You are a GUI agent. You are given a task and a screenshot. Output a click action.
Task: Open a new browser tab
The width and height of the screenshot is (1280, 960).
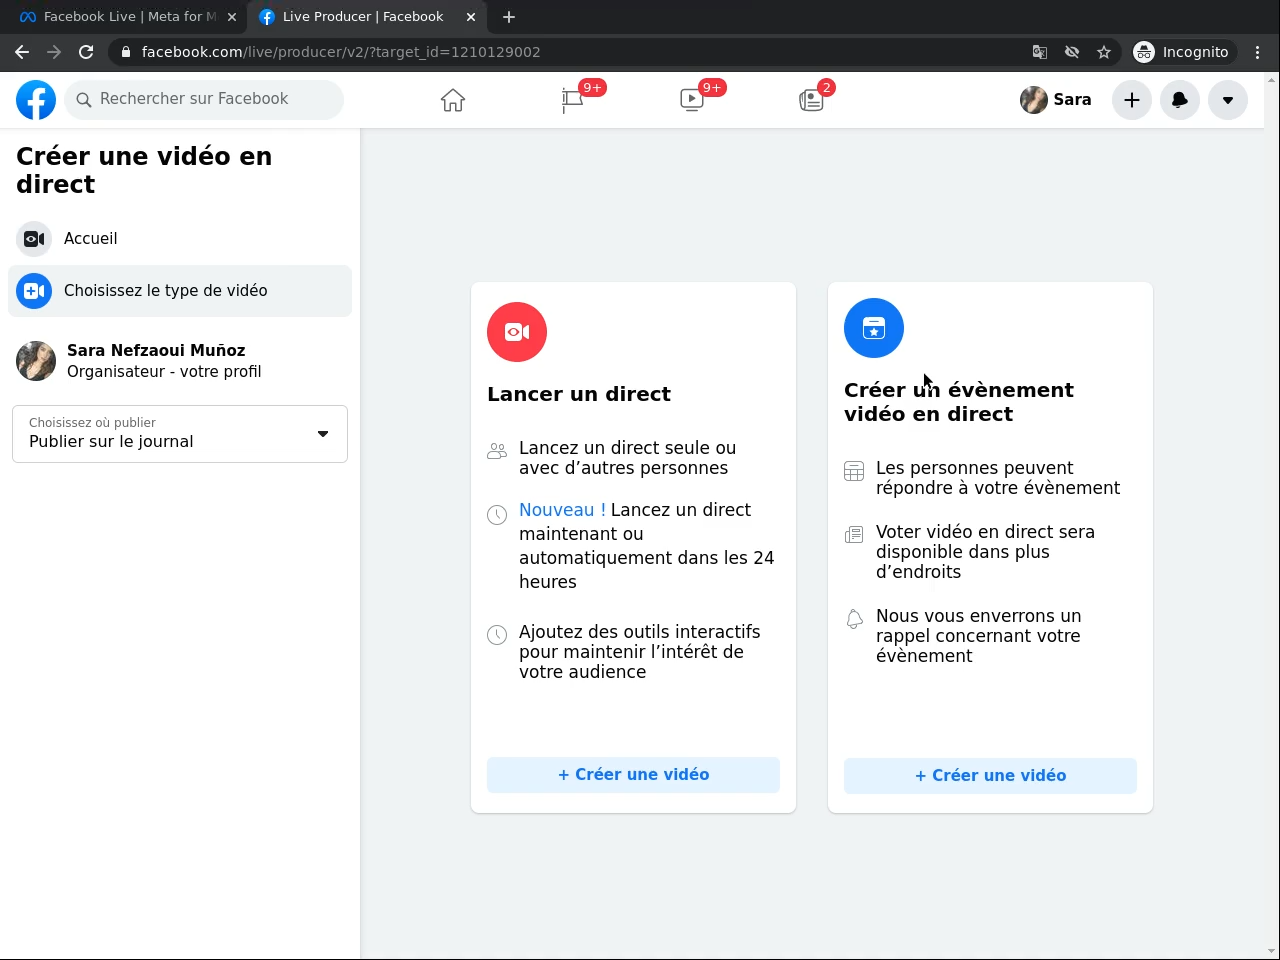tap(509, 17)
